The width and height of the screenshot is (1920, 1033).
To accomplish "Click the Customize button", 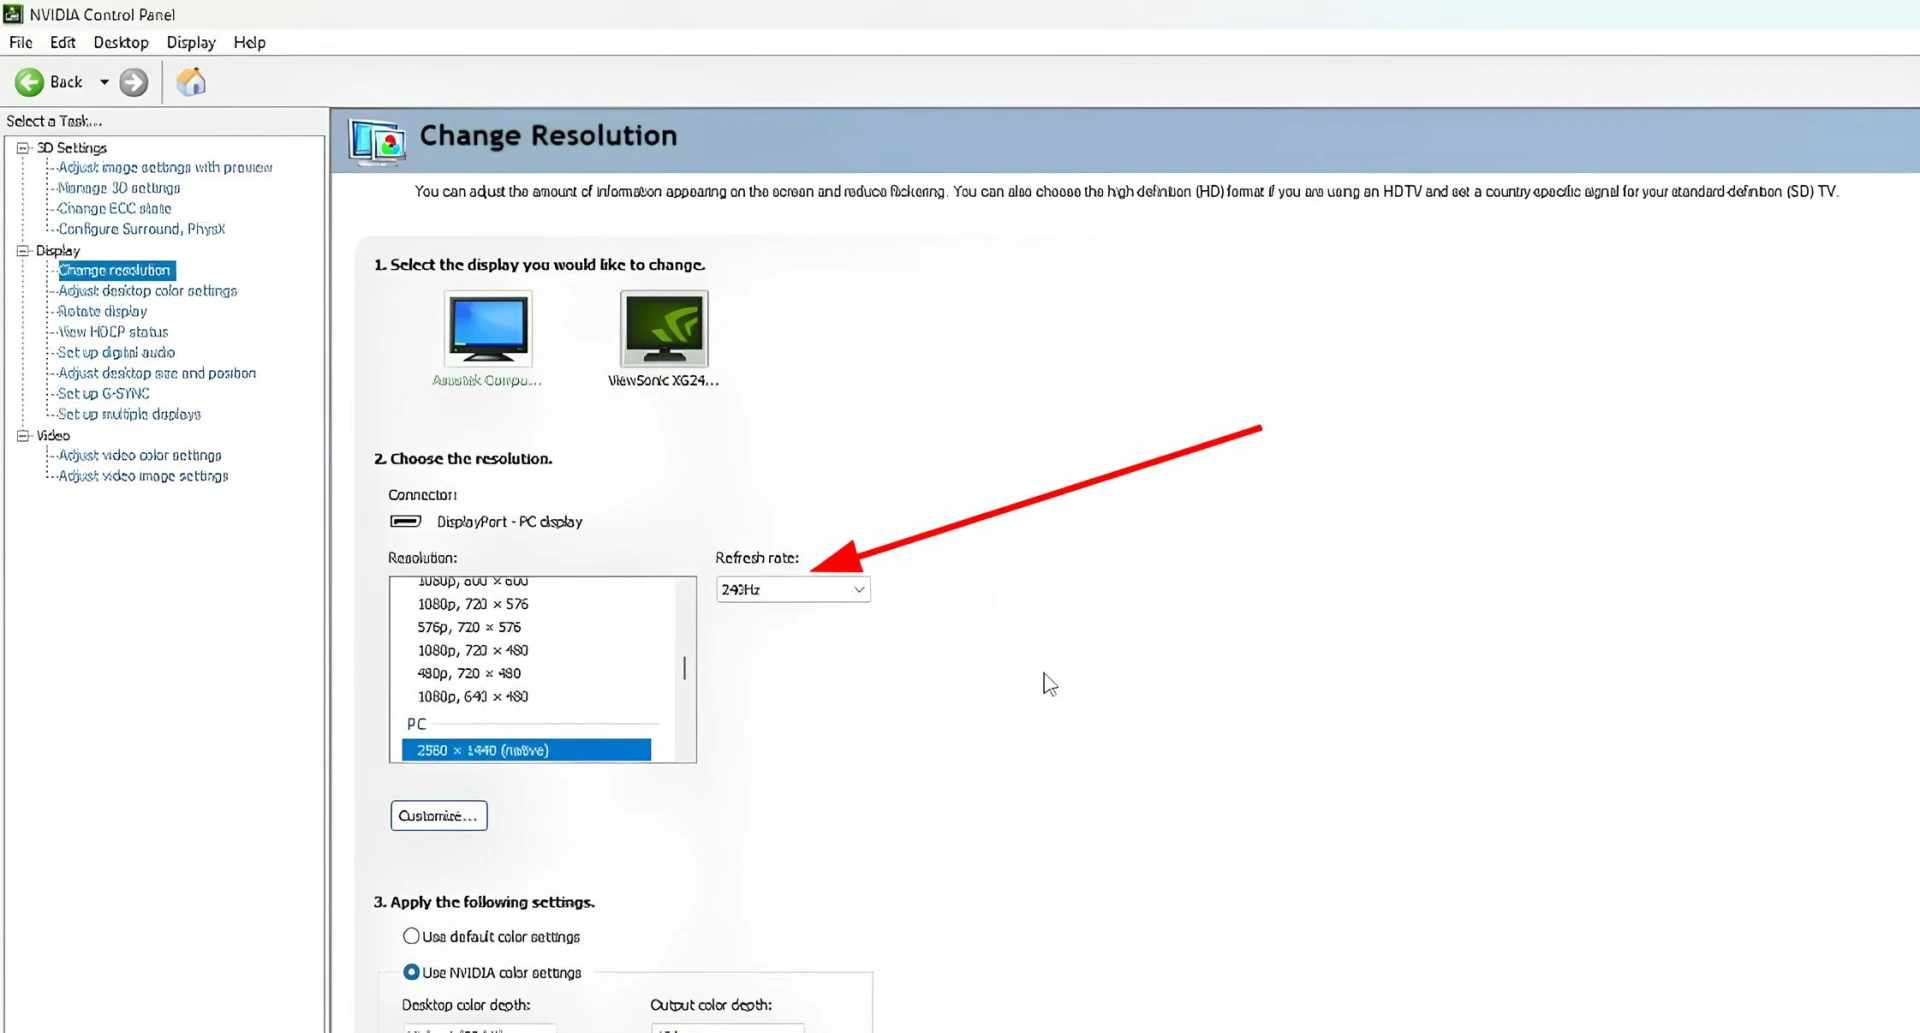I will coord(439,816).
